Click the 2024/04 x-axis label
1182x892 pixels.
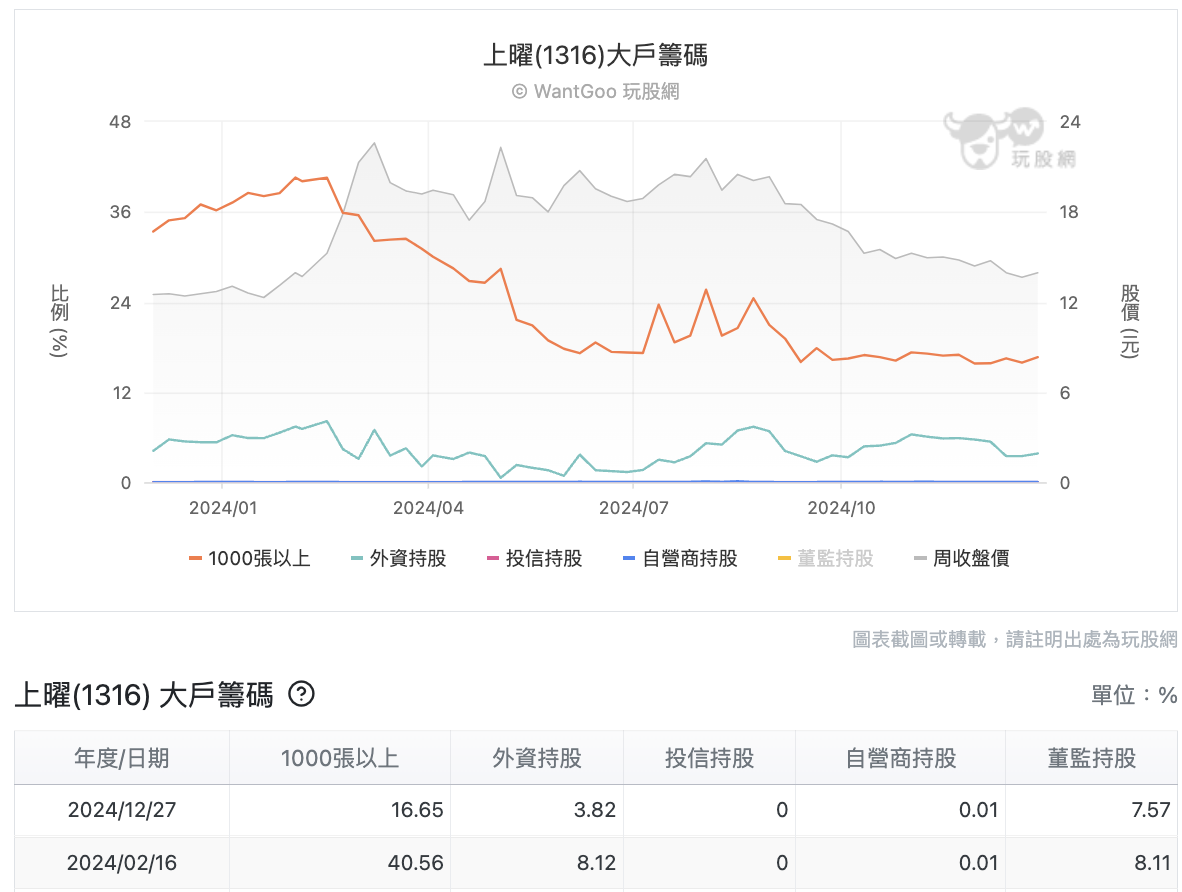(x=428, y=508)
